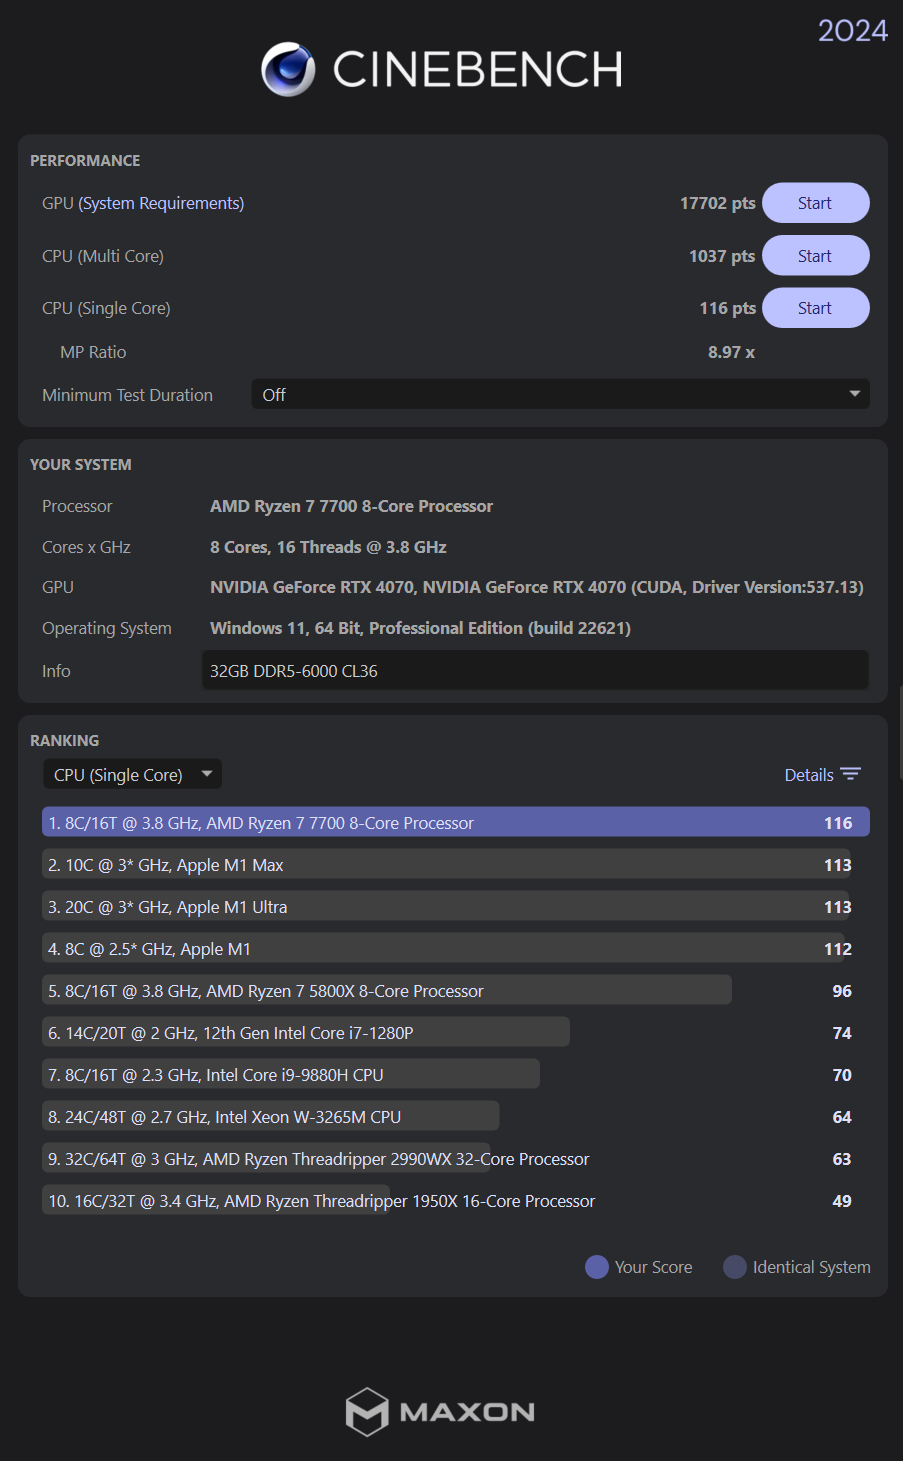Click the Details filter icon
Screen dimensions: 903x1461
(x=851, y=775)
